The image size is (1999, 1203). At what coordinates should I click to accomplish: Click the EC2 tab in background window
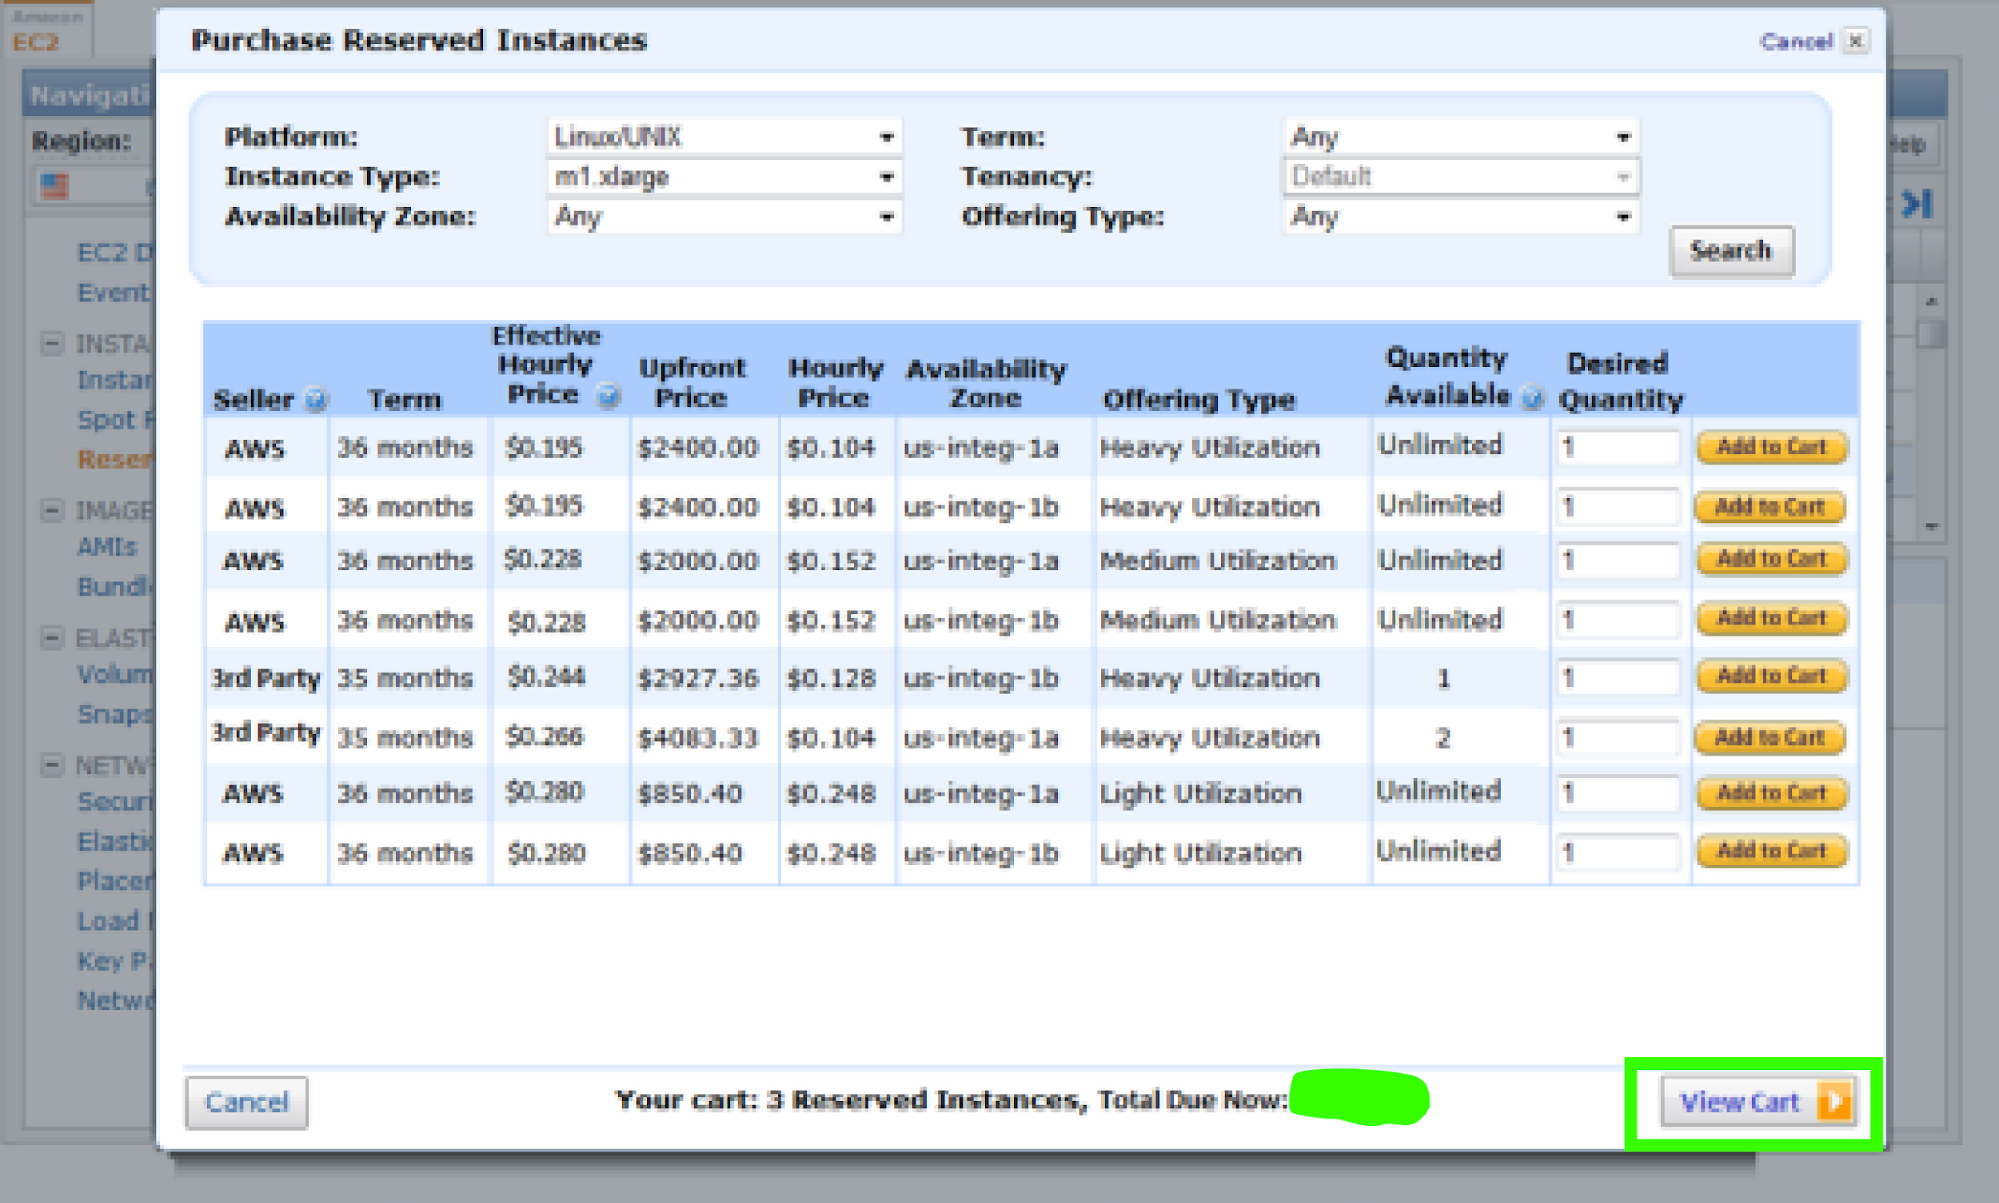tap(46, 30)
